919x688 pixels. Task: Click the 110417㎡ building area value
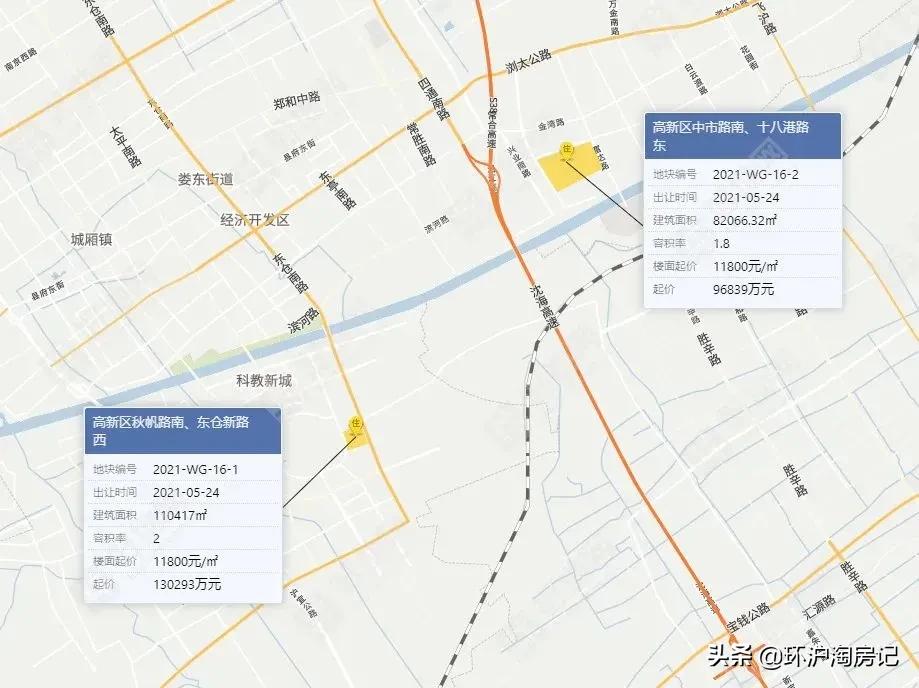[x=180, y=515]
